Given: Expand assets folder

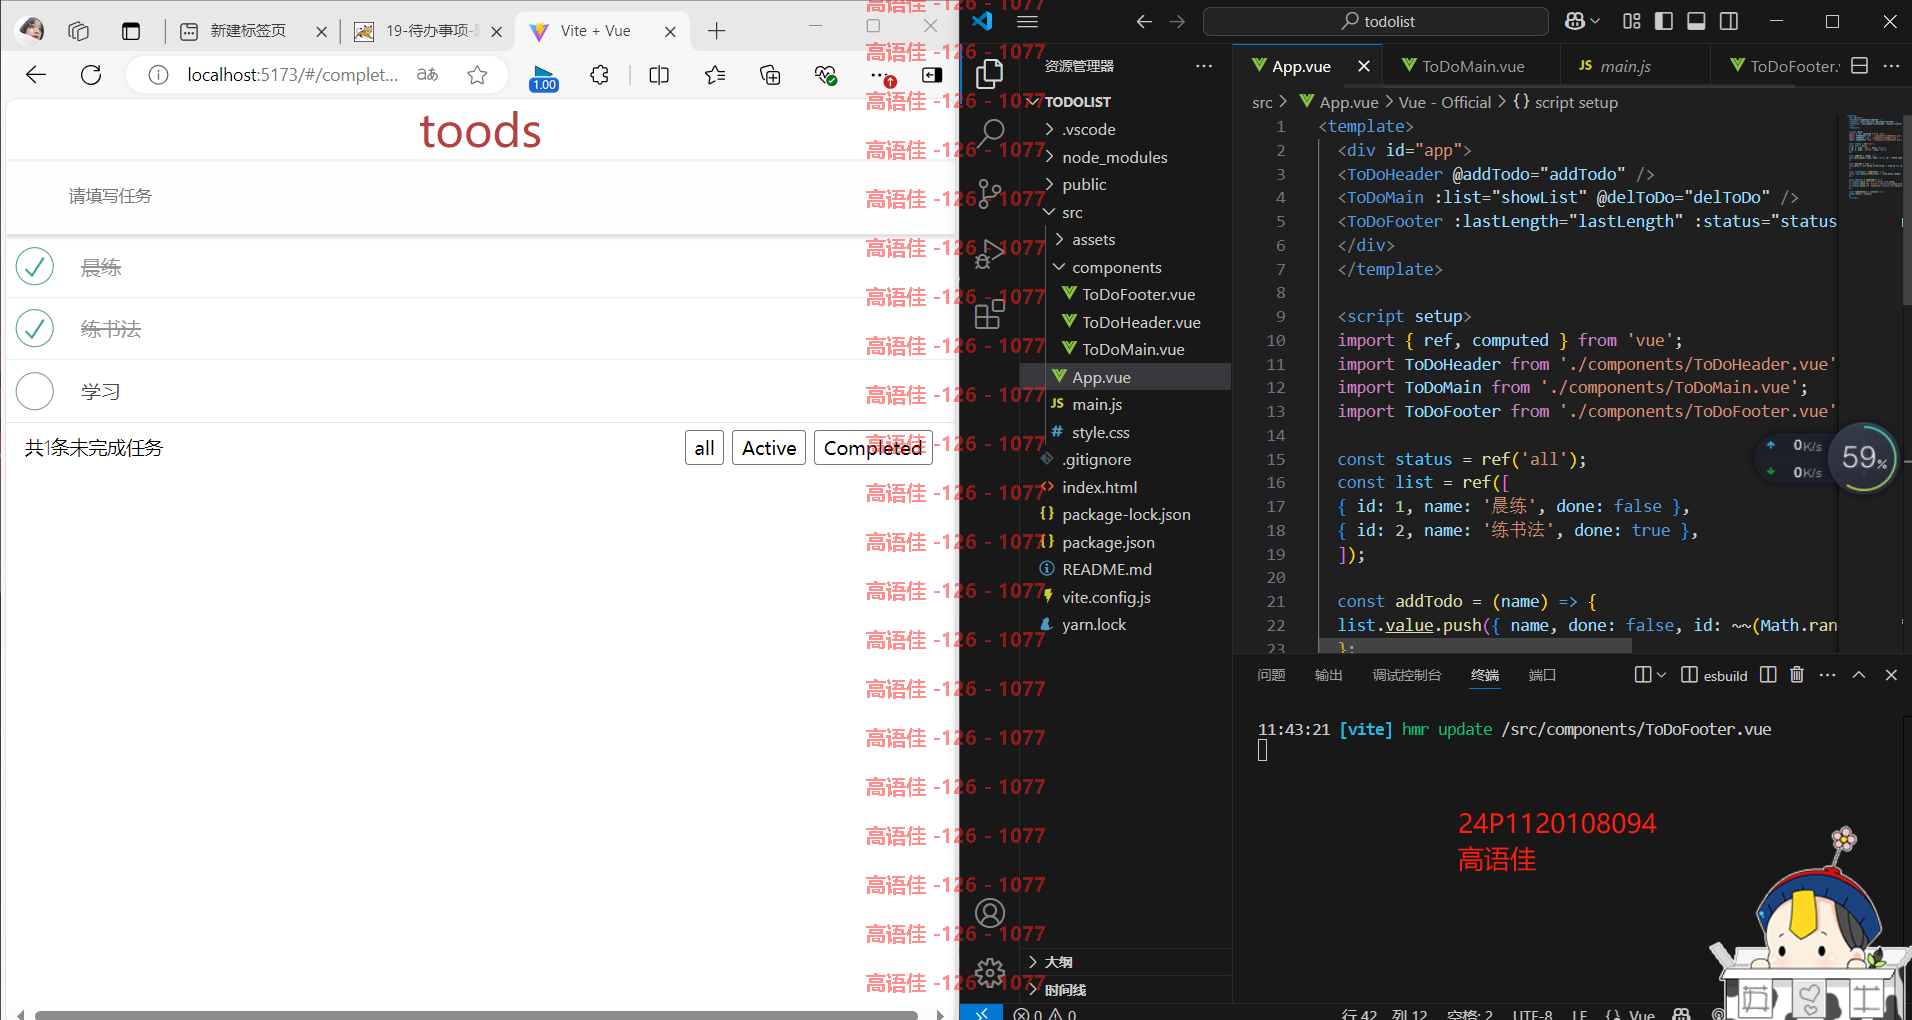Looking at the screenshot, I should pyautogui.click(x=1125, y=240).
